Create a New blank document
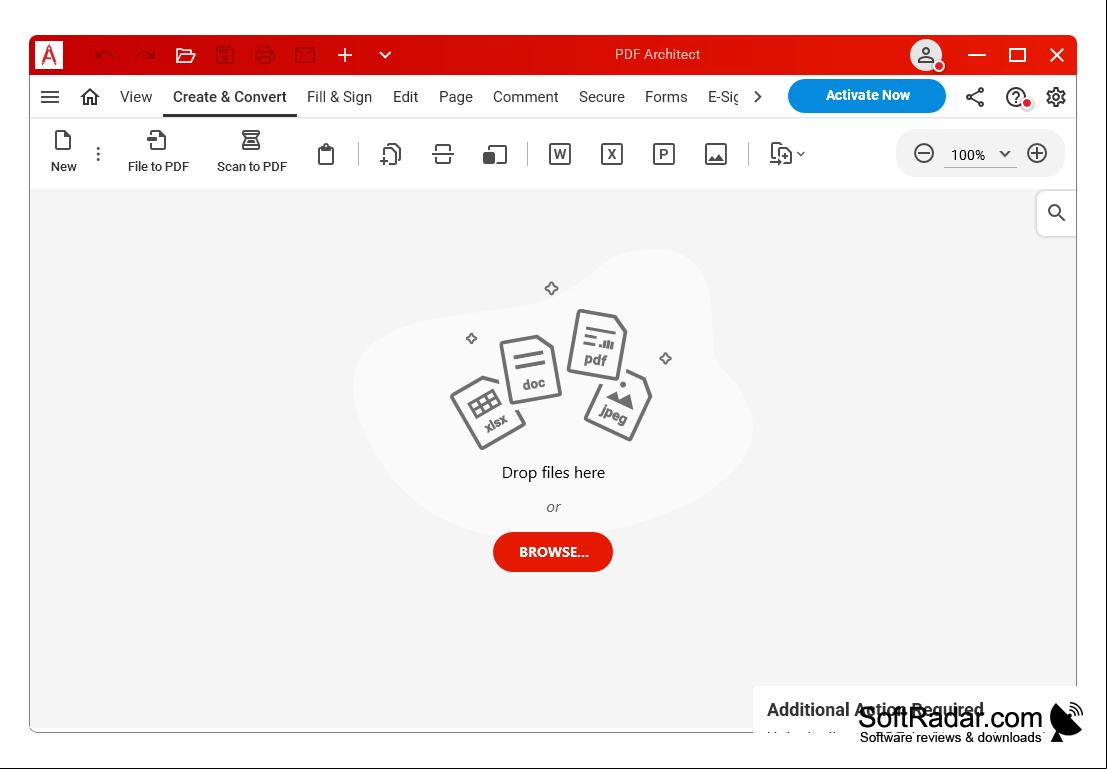This screenshot has height=769, width=1107. 64,151
